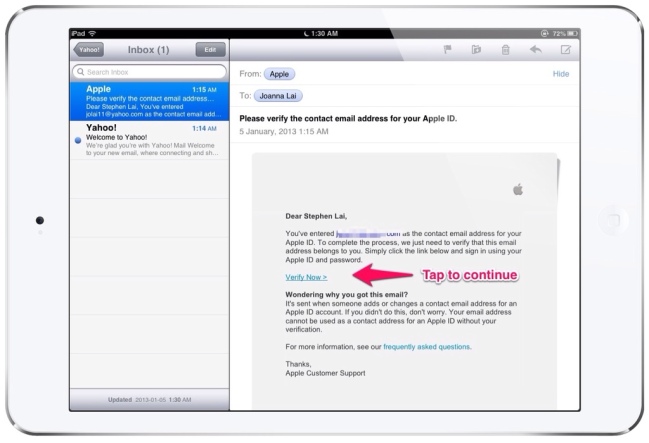This screenshot has height=443, width=649.
Task: Tap the Updated timestamp in the footer
Action: coord(149,400)
